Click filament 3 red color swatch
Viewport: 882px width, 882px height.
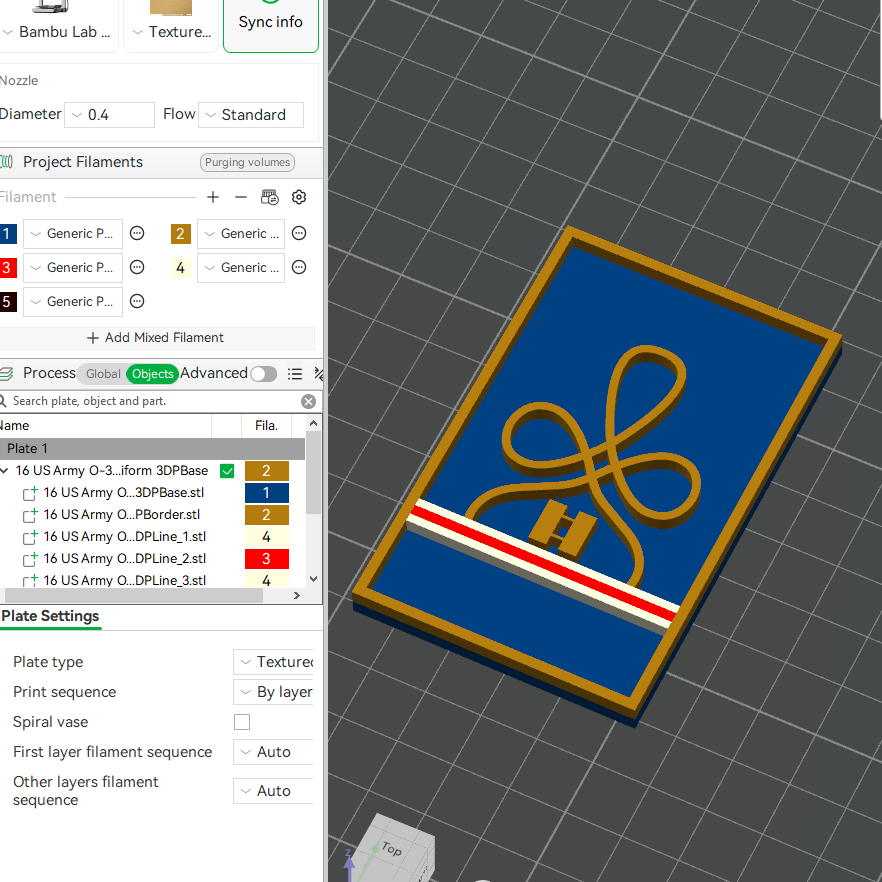click(x=7, y=267)
